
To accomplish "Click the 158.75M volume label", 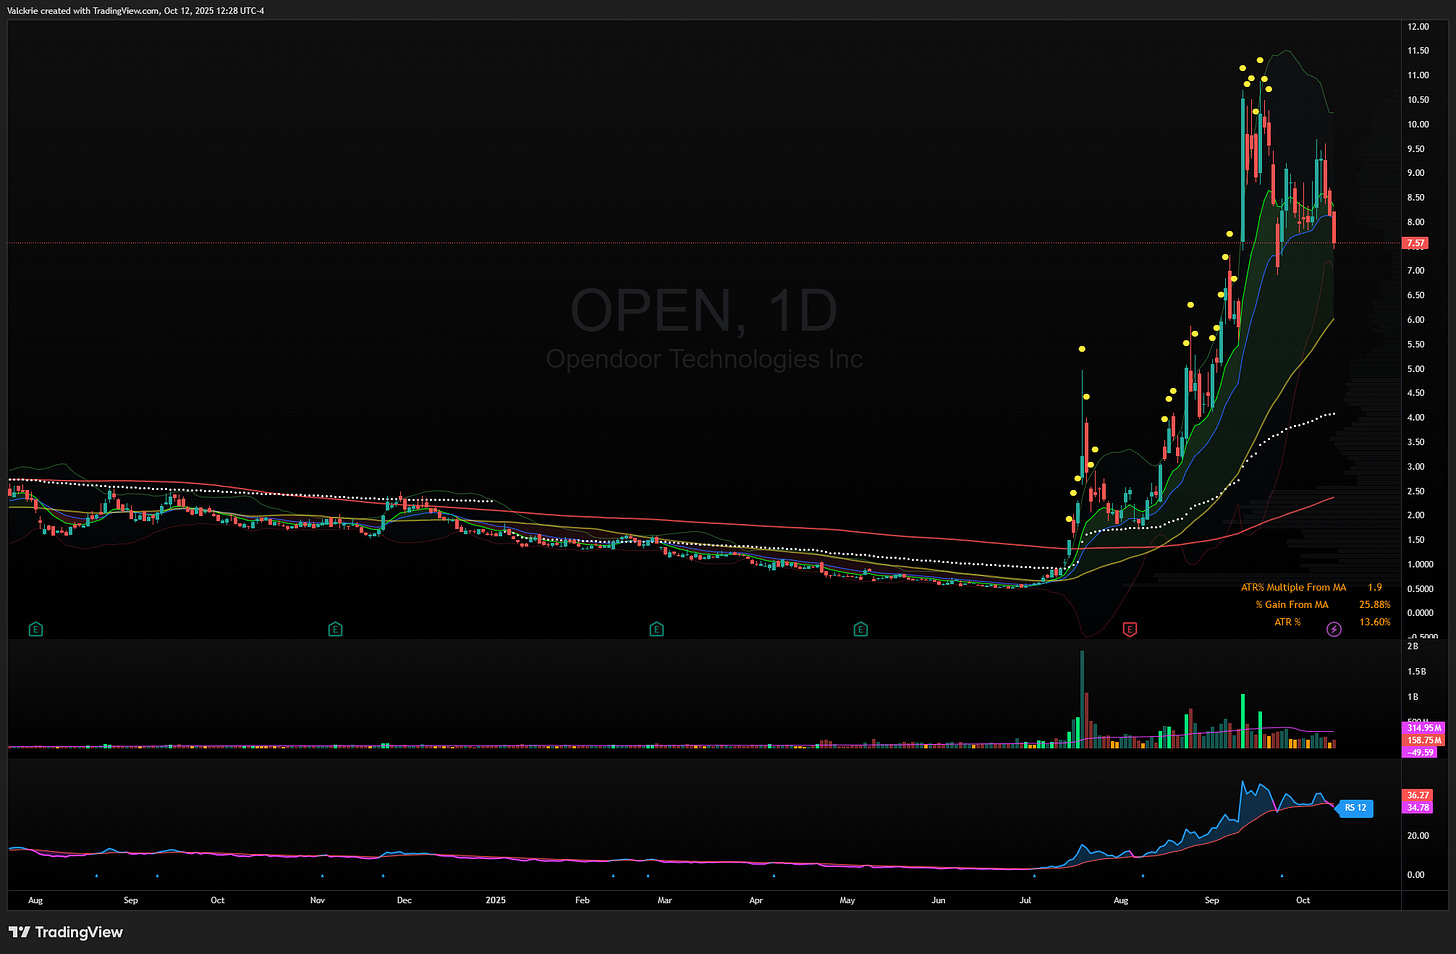I will pos(1424,740).
